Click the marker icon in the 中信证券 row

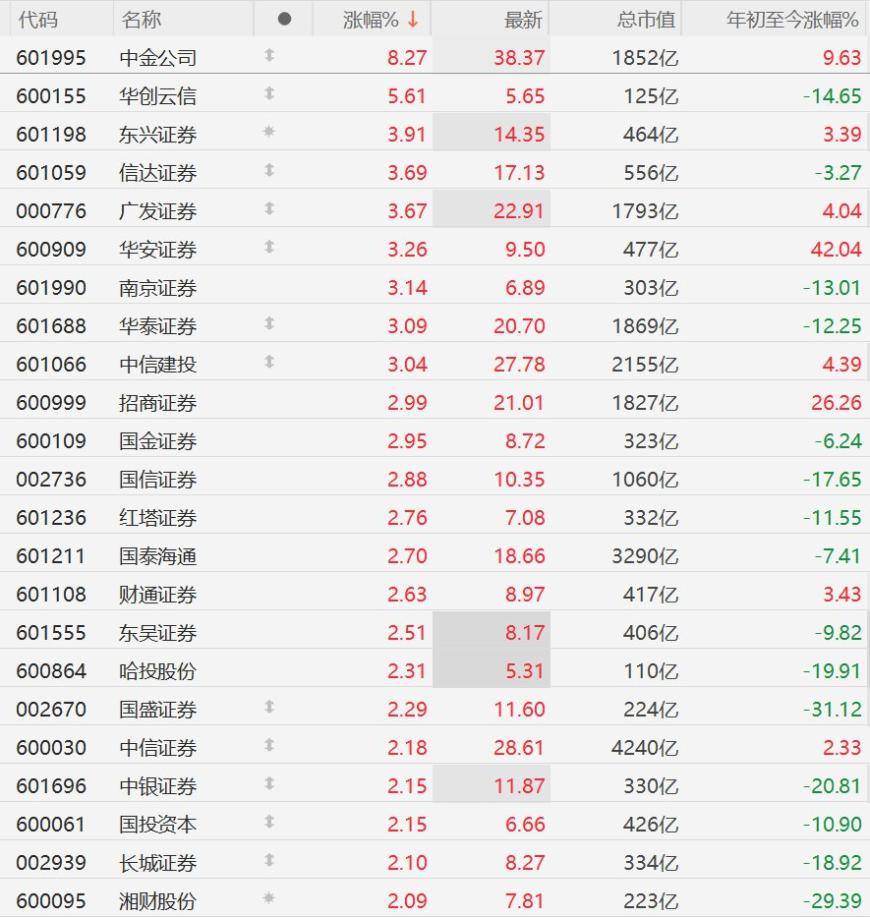[269, 745]
